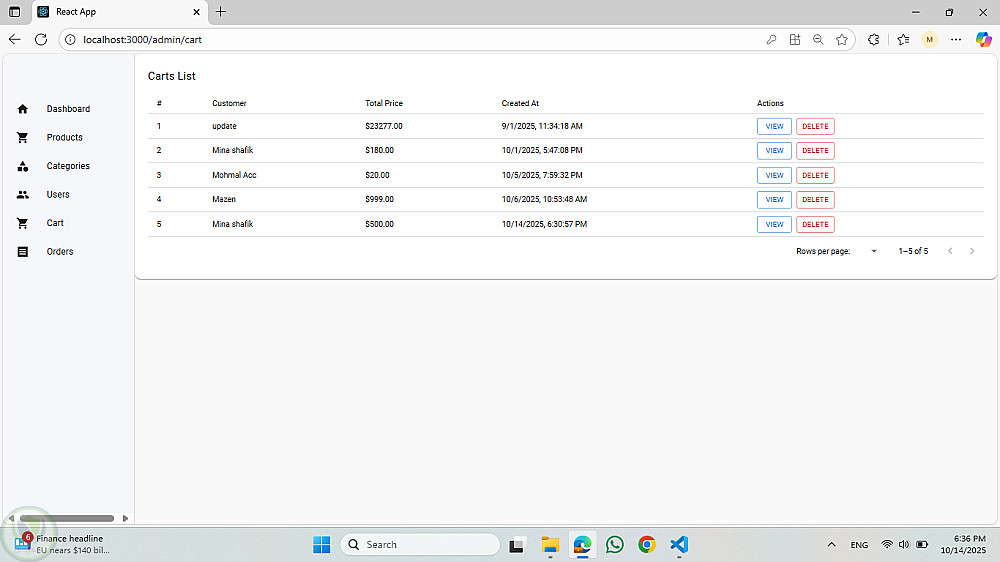View Mohmal Acc's cart

[x=774, y=175]
